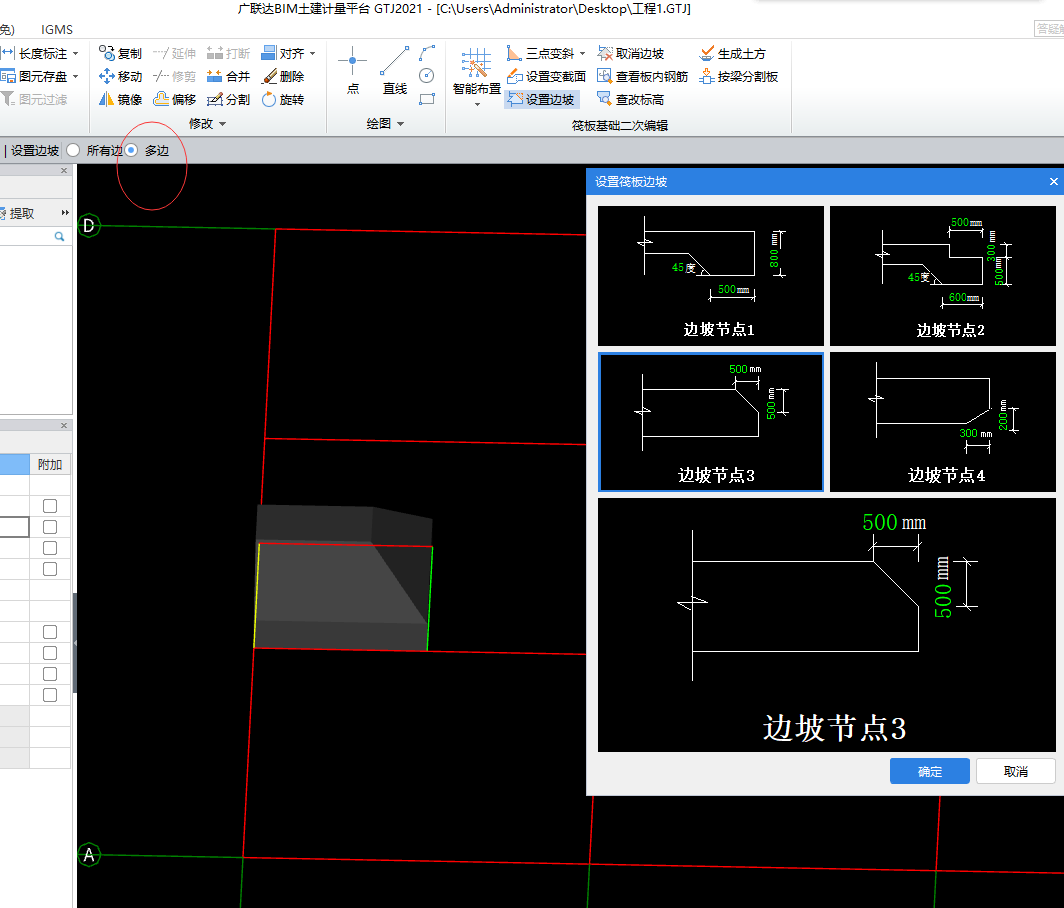Click the 延伸 (extend) tool
This screenshot has height=908, width=1064.
click(174, 54)
